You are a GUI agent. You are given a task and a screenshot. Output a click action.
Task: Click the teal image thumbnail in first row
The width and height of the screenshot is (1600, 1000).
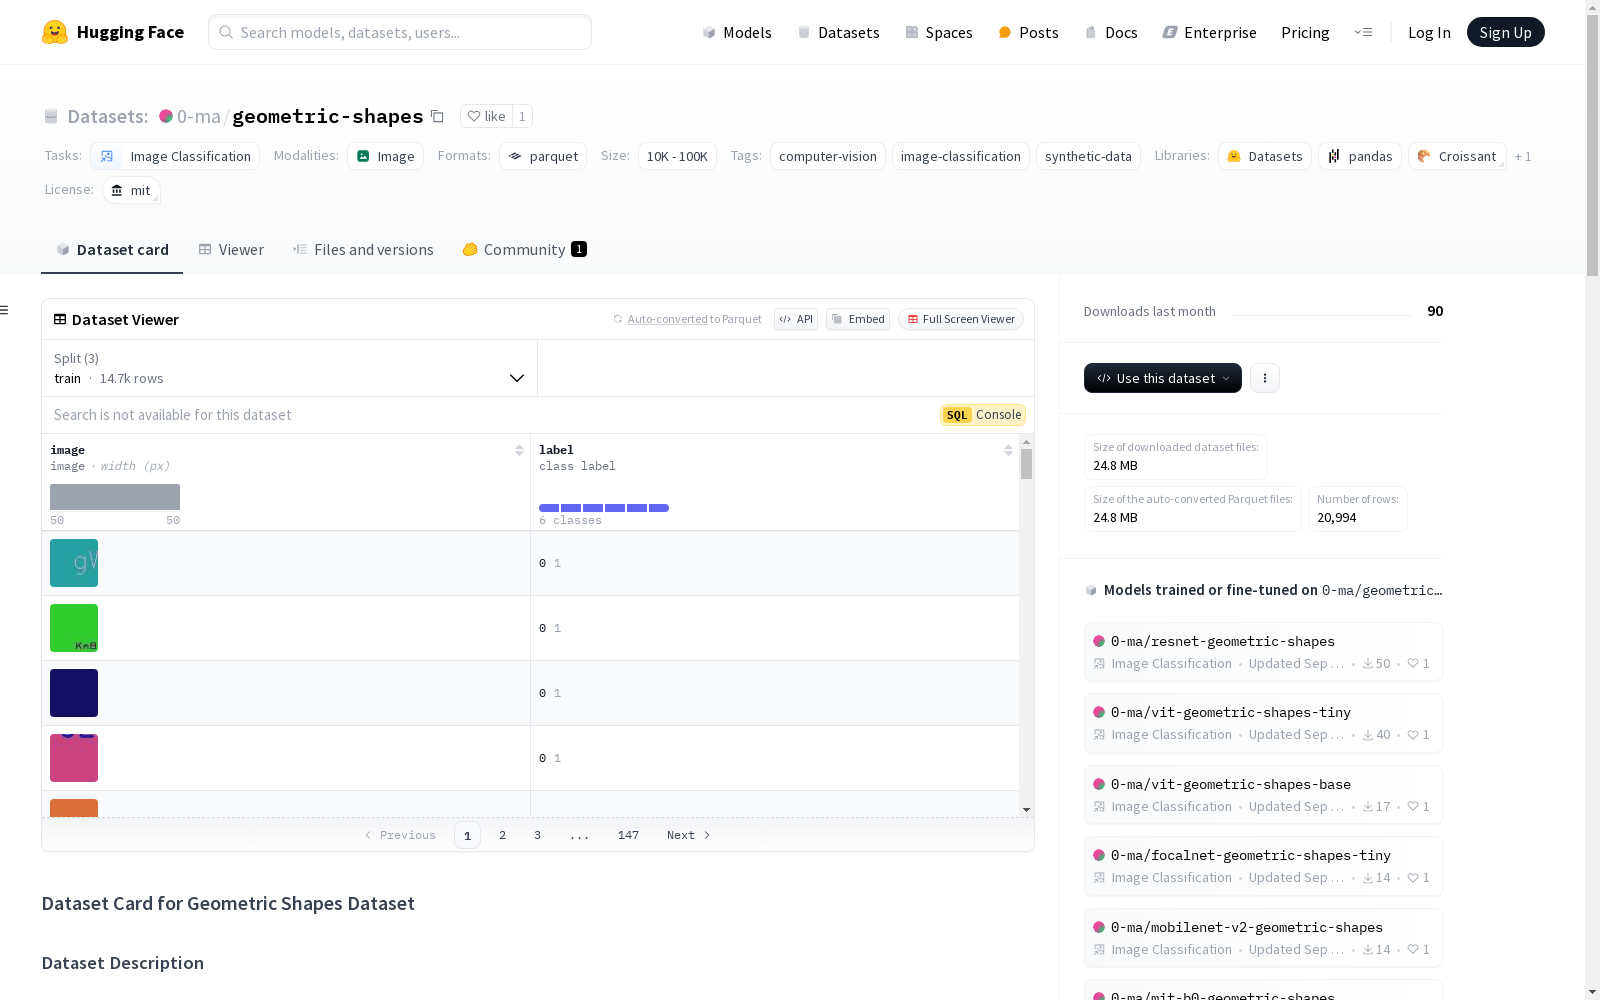tap(74, 563)
